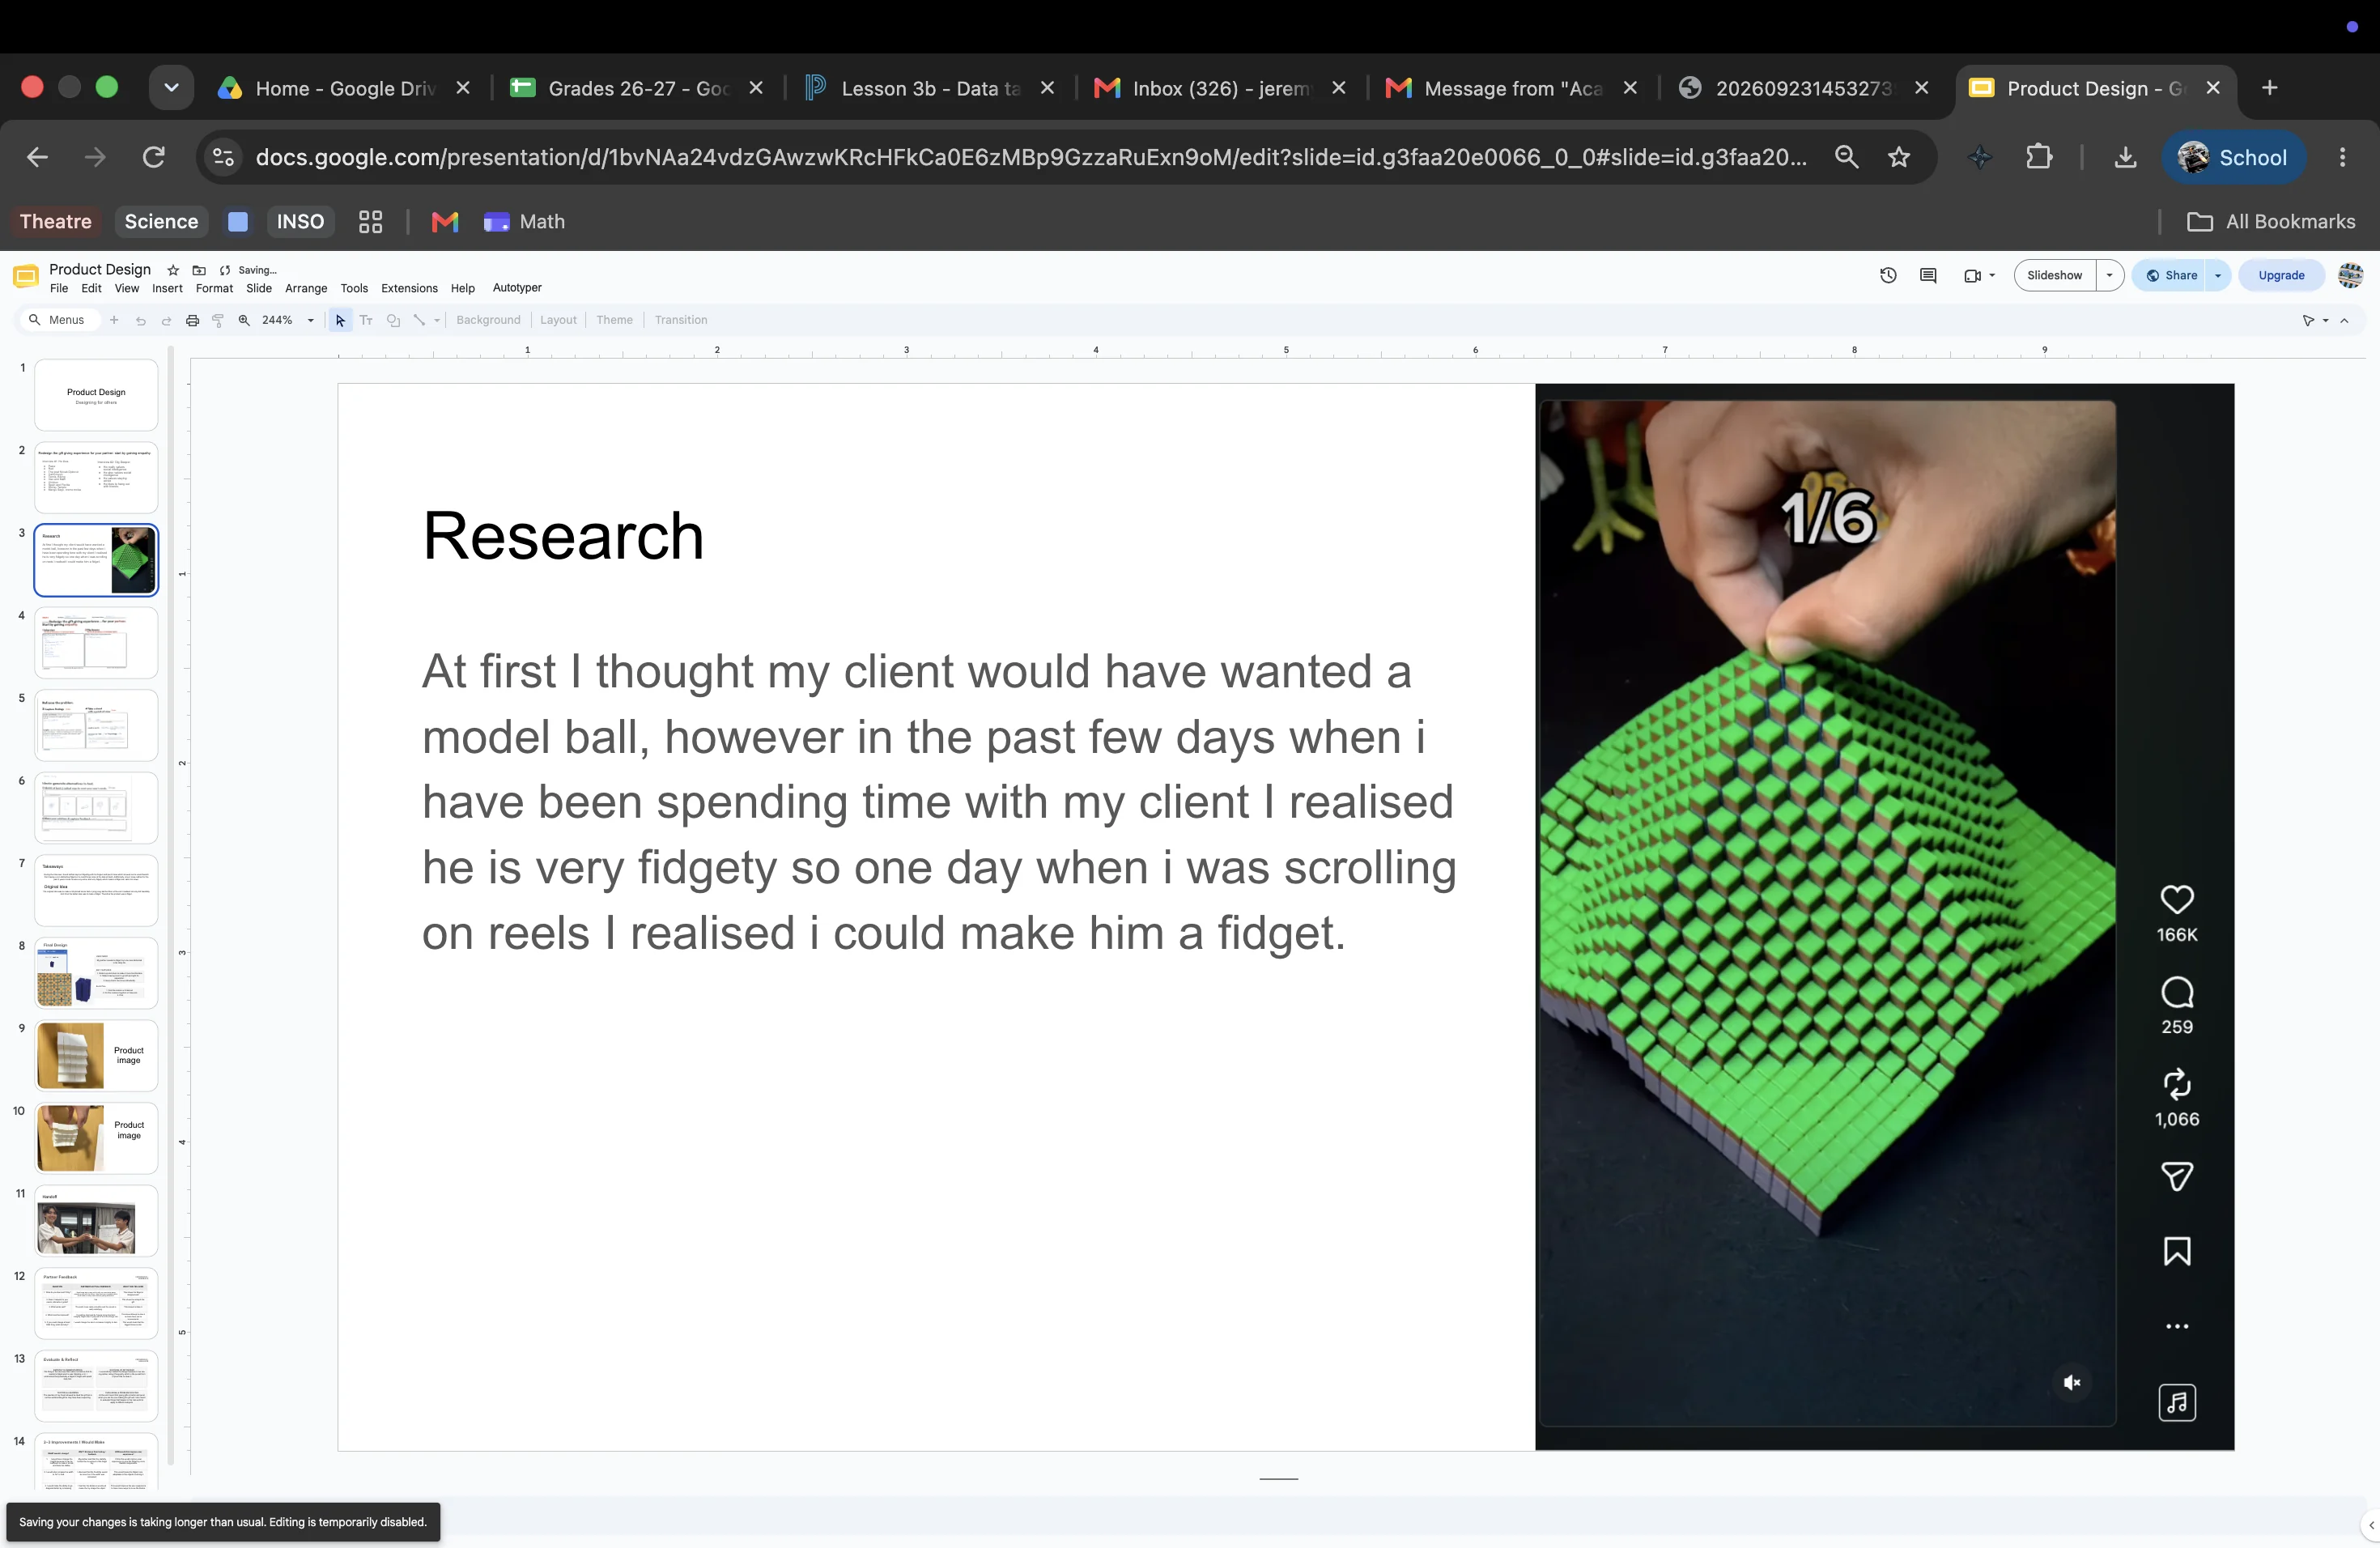This screenshot has height=1548, width=2380.
Task: Collapse the toolbar with the up chevron
Action: [2344, 320]
